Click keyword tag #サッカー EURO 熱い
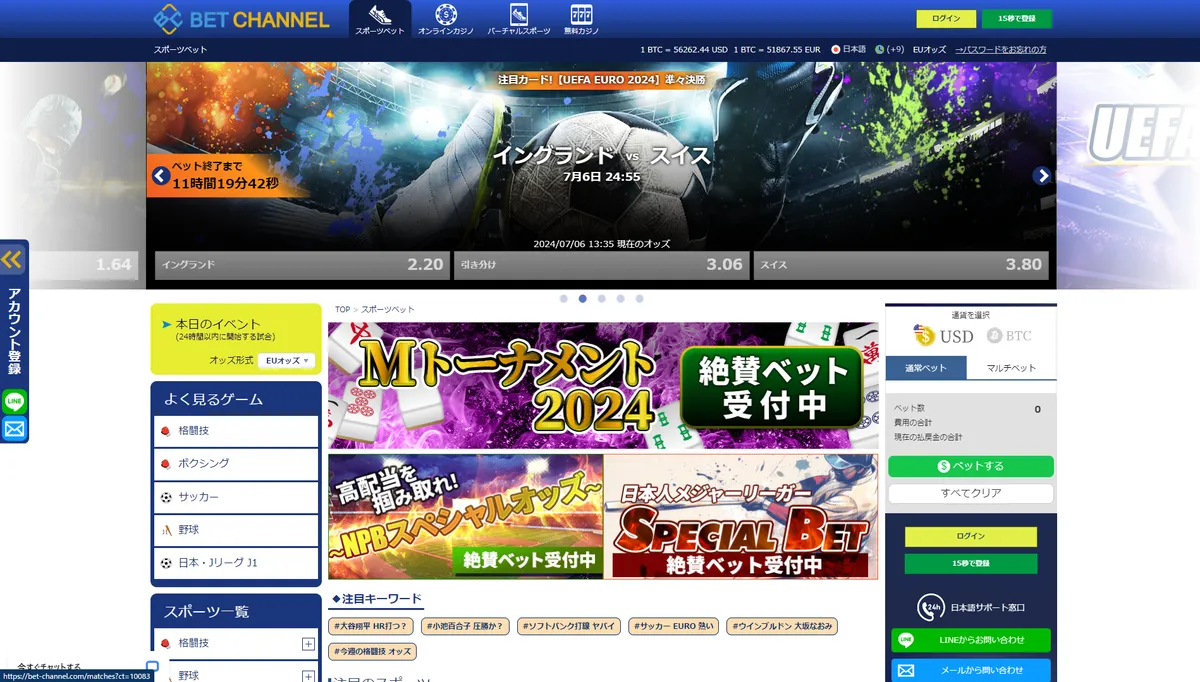 [674, 627]
